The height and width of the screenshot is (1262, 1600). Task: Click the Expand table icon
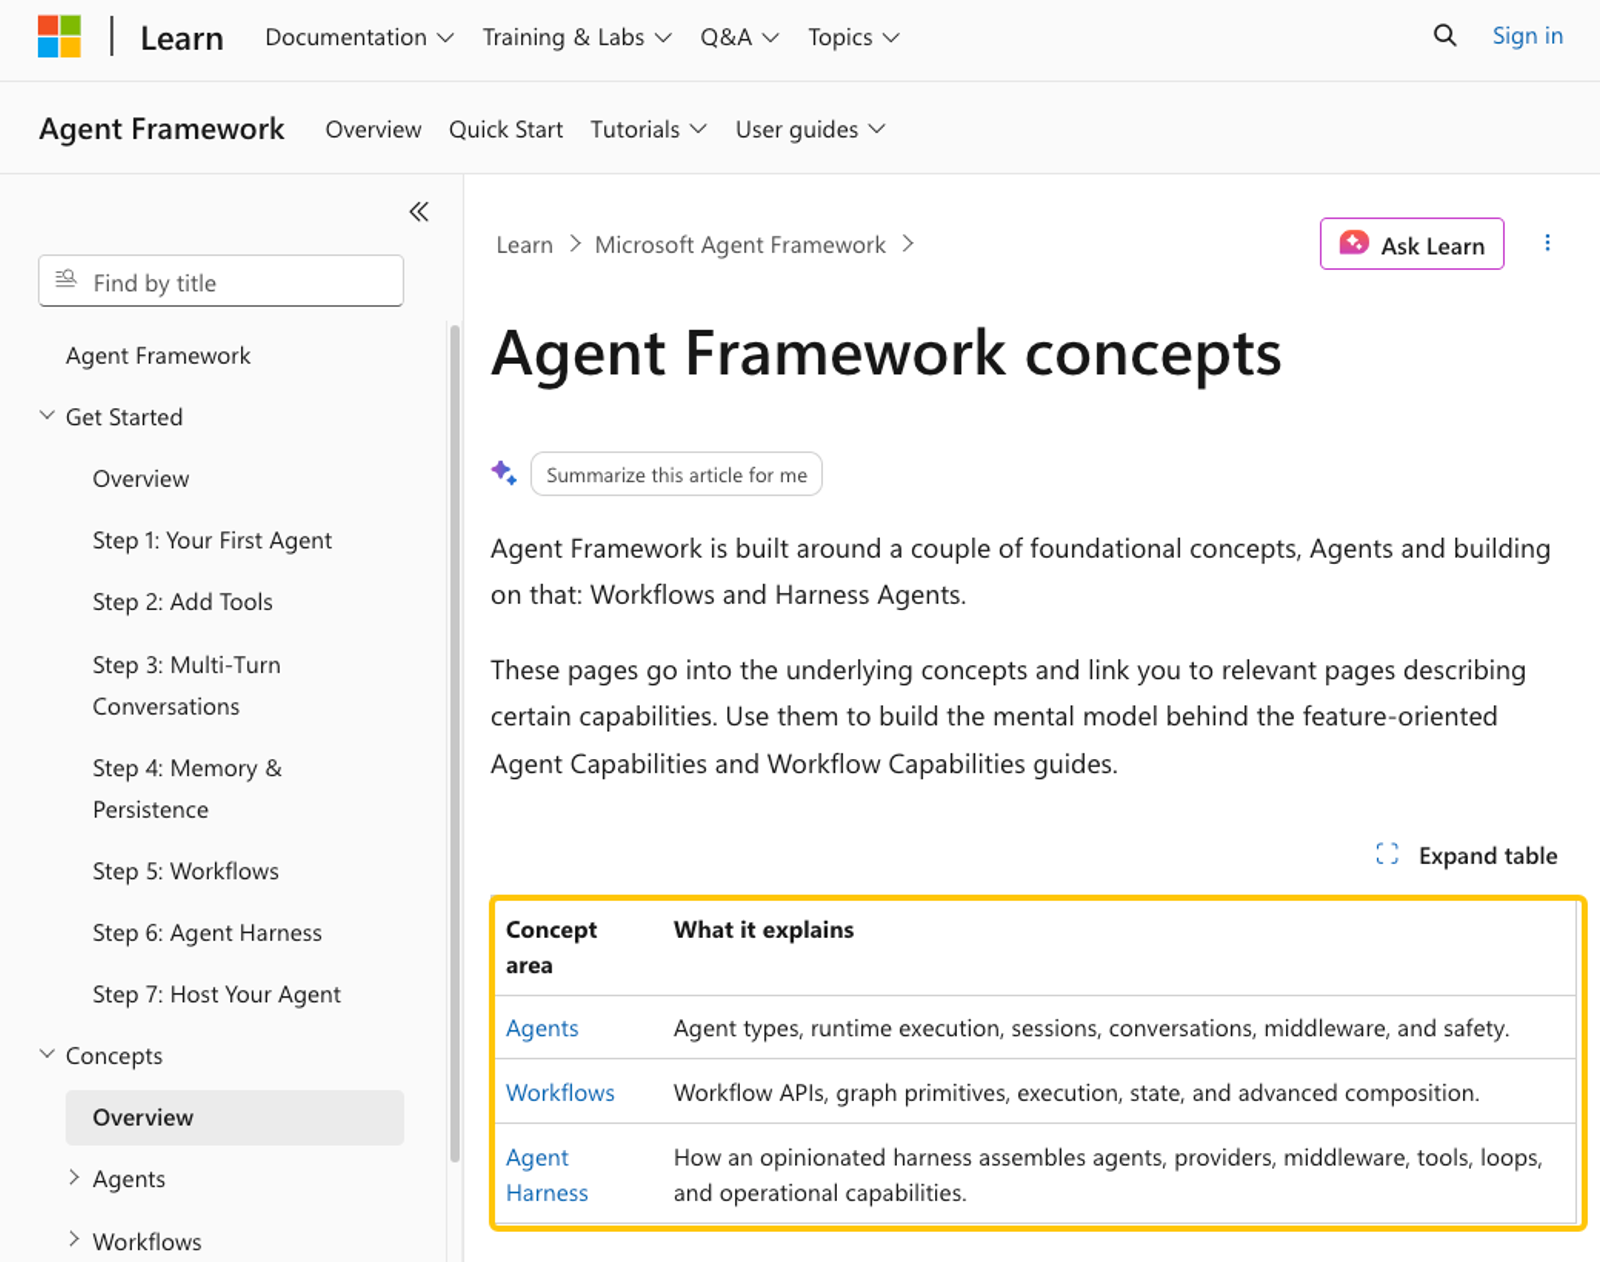(1387, 854)
